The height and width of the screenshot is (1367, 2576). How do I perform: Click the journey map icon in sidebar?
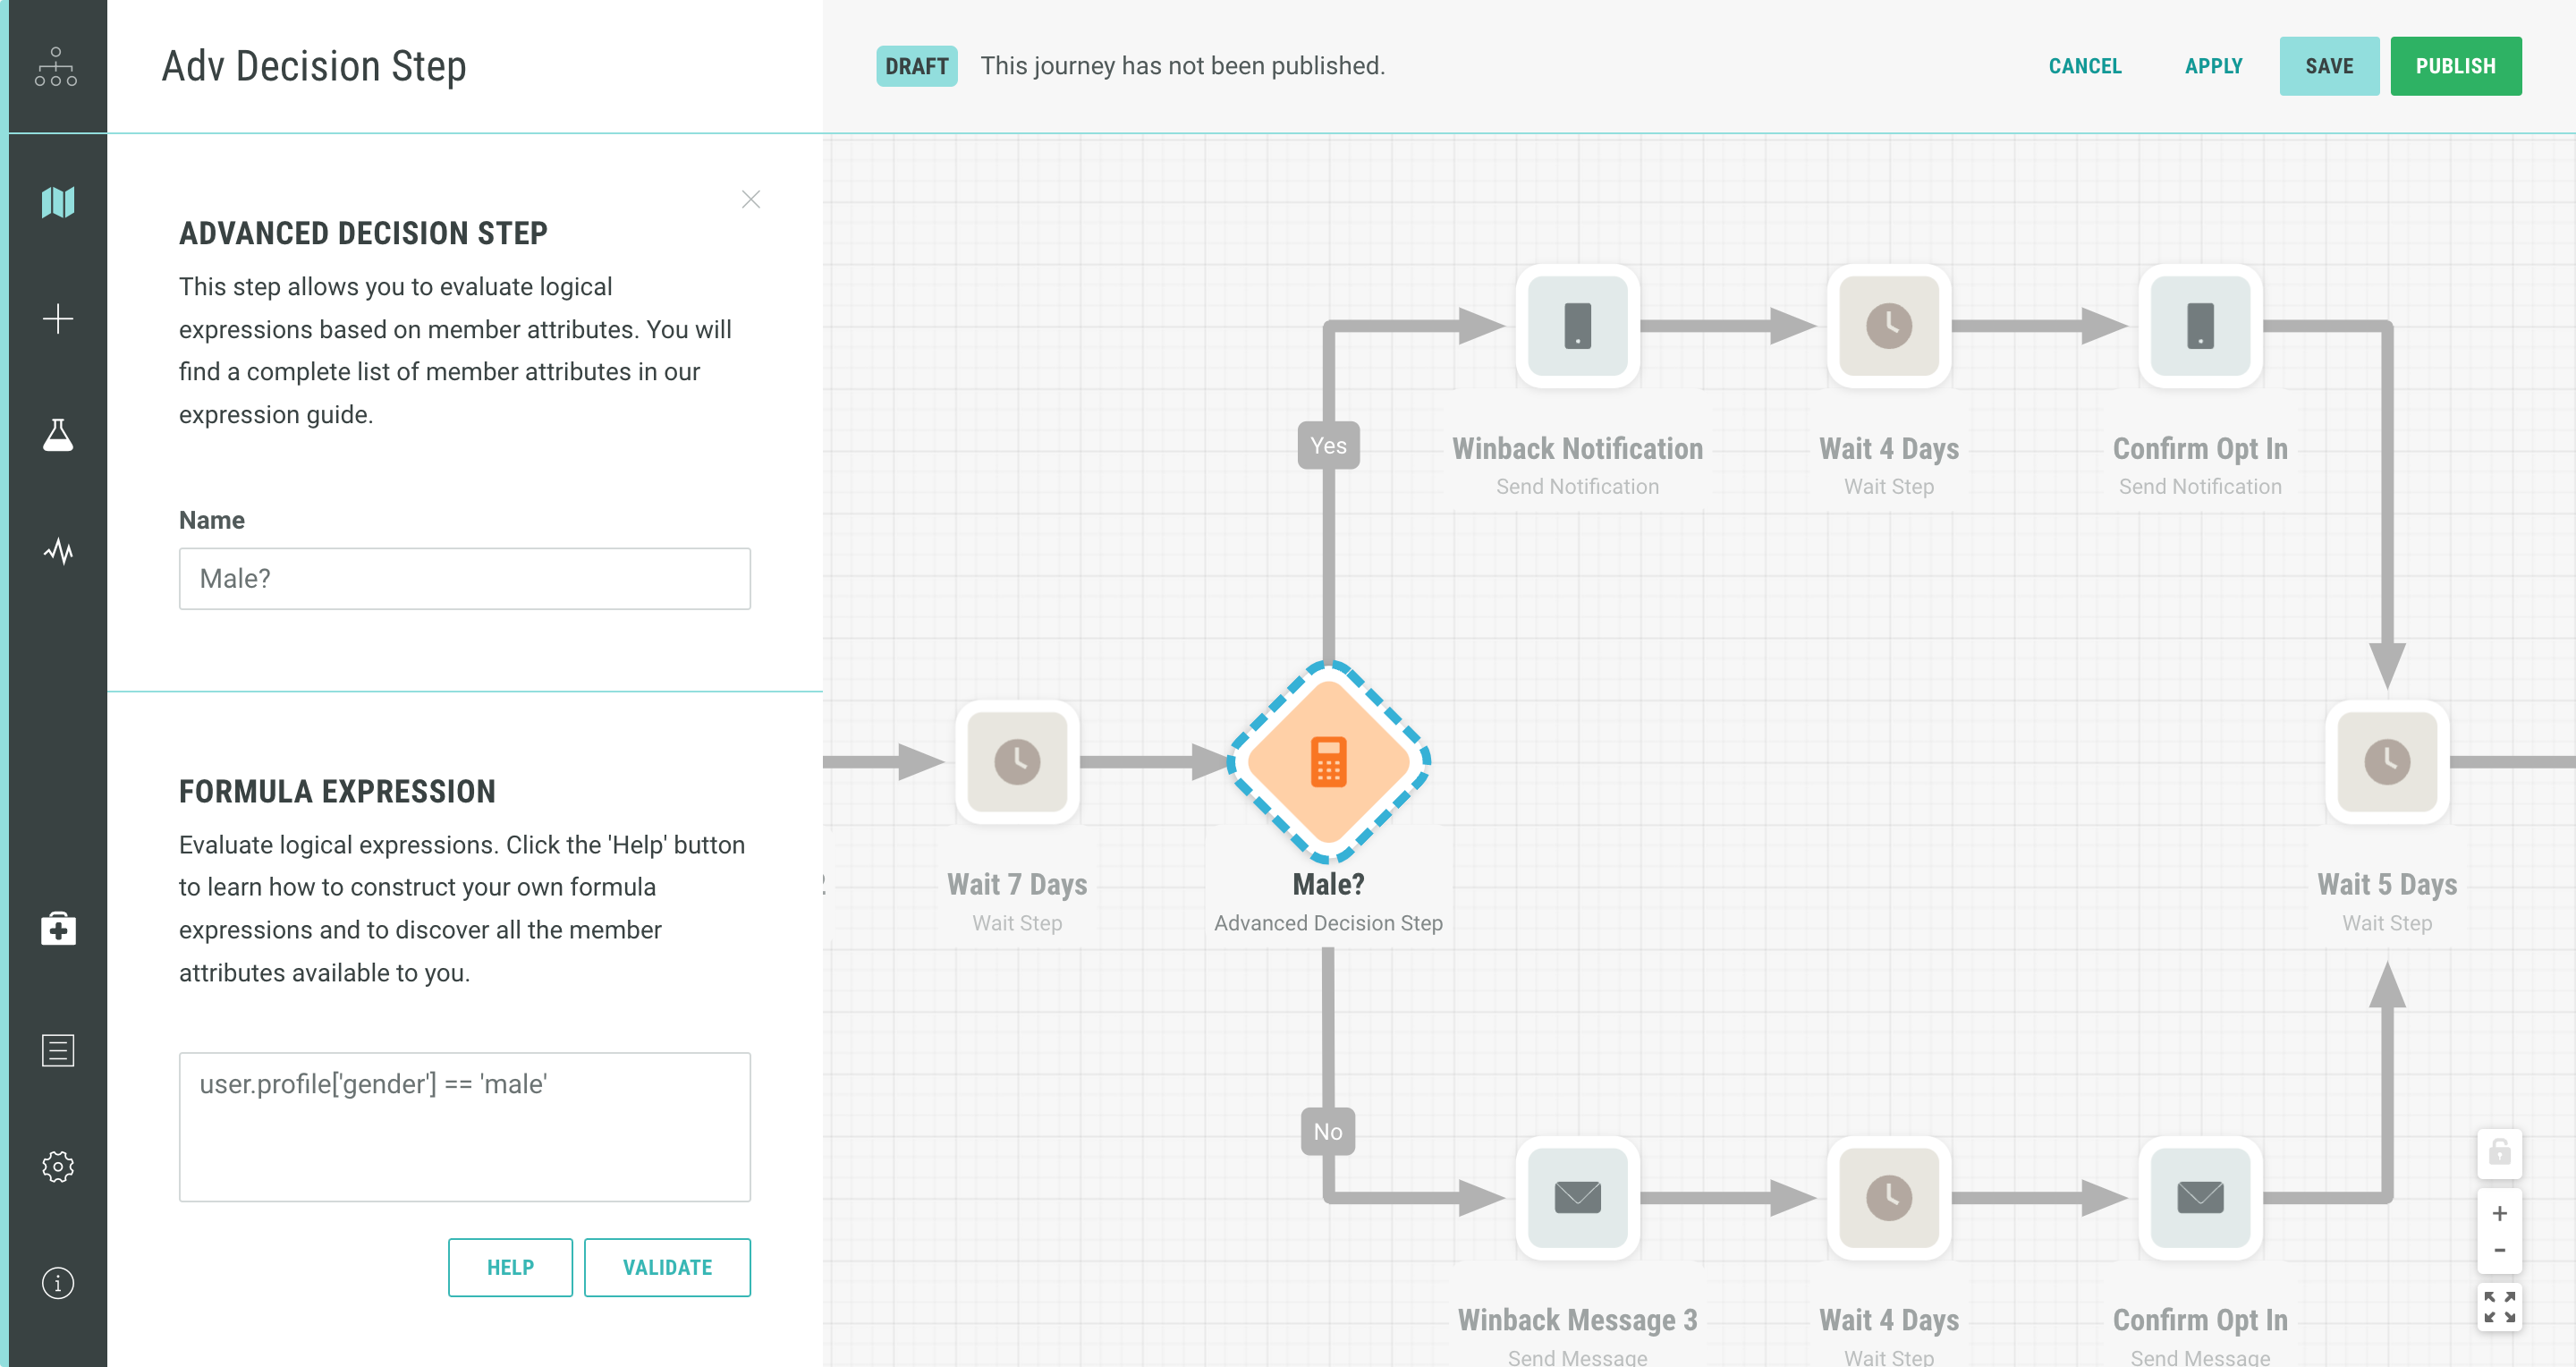(x=58, y=202)
